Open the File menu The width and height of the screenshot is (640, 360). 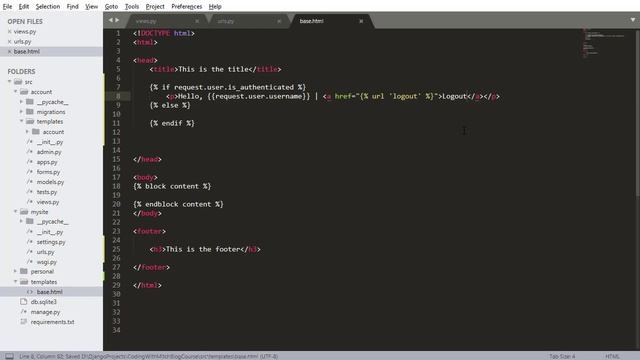[x=7, y=7]
